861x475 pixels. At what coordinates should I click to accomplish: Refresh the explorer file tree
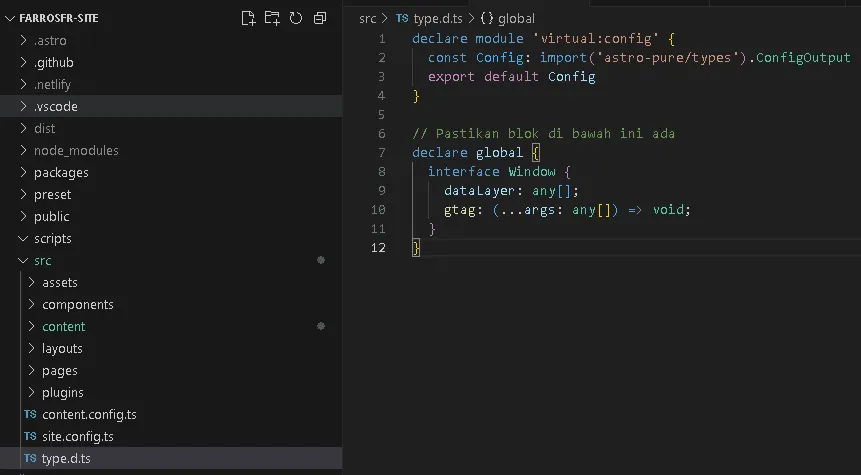tap(296, 18)
